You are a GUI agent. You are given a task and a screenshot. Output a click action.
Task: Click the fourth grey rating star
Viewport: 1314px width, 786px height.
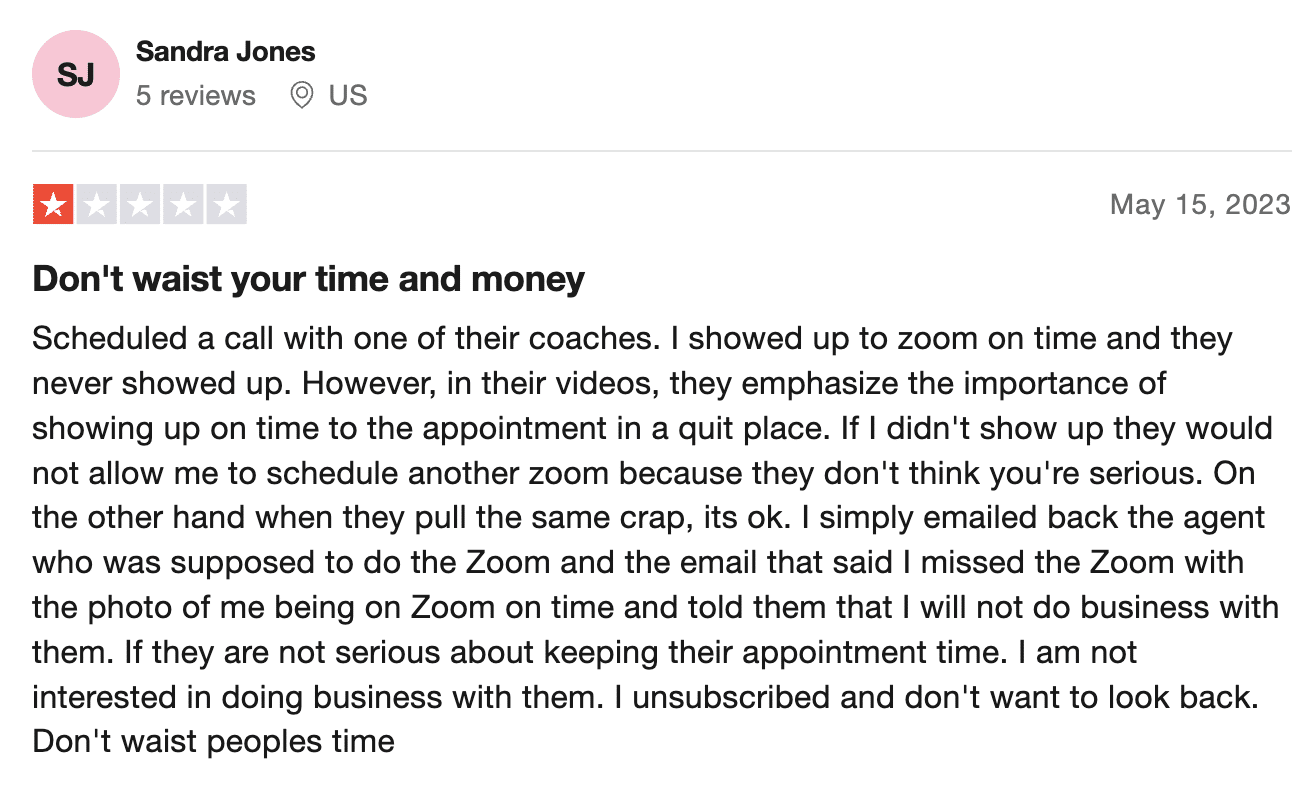coord(183,205)
